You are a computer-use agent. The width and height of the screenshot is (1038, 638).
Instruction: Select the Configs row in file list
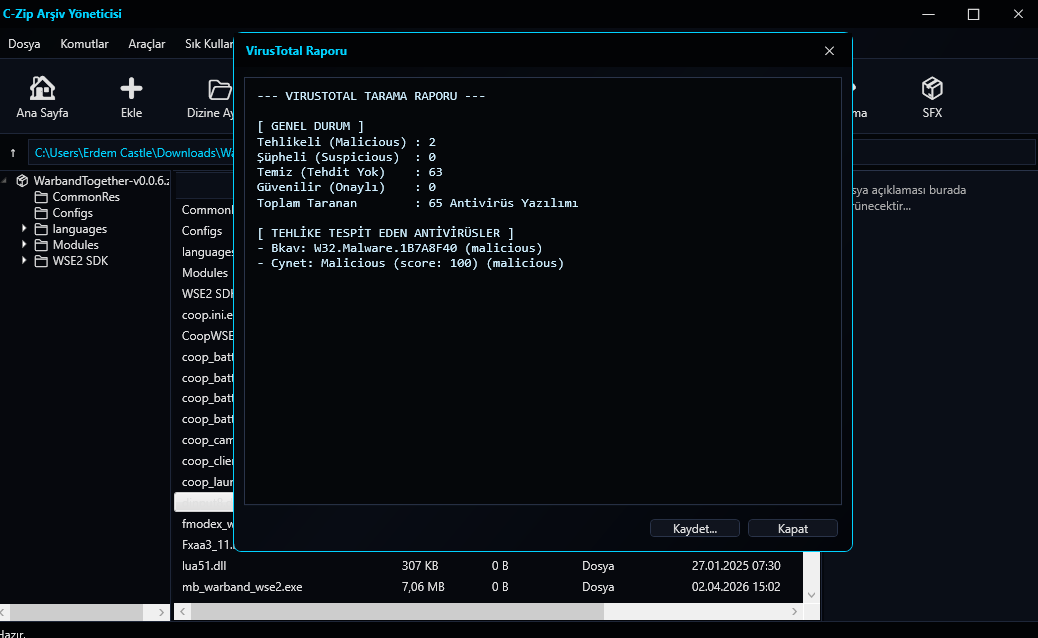click(x=202, y=231)
